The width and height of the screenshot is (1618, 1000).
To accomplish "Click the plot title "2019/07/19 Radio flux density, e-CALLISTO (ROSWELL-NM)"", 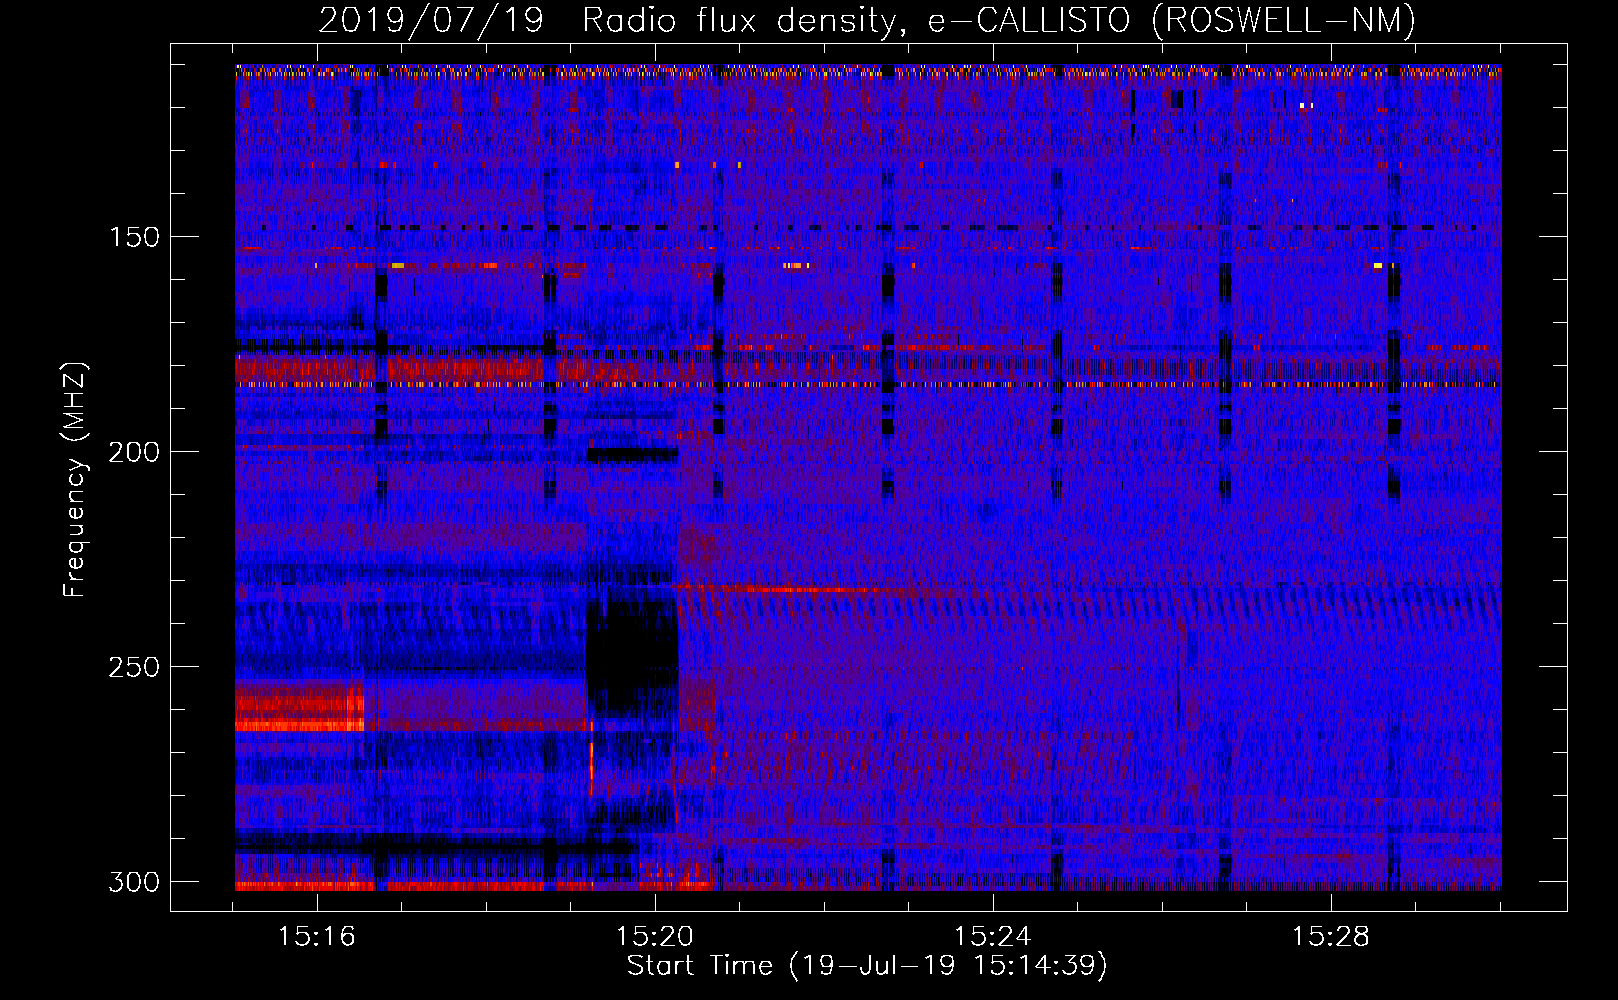I will (x=867, y=20).
